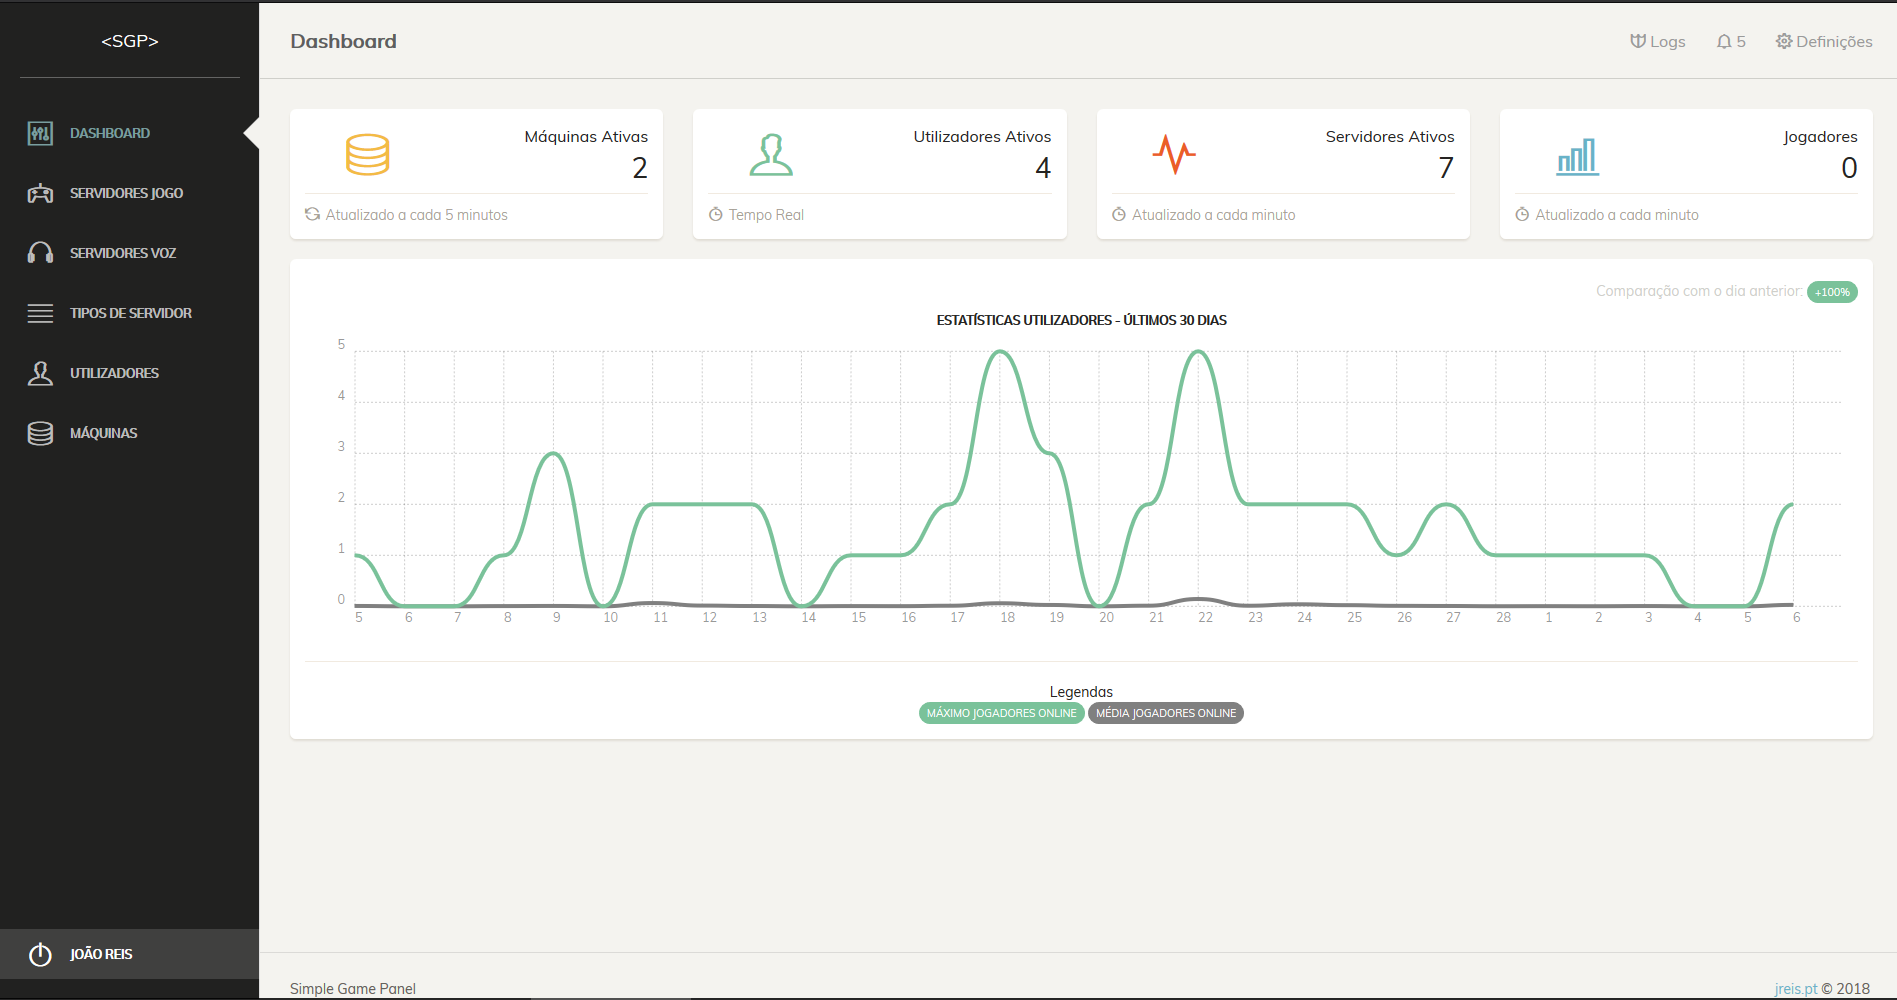The width and height of the screenshot is (1897, 1000).
Task: Click the clock icon under Servidores Ativos
Action: coord(1119,214)
